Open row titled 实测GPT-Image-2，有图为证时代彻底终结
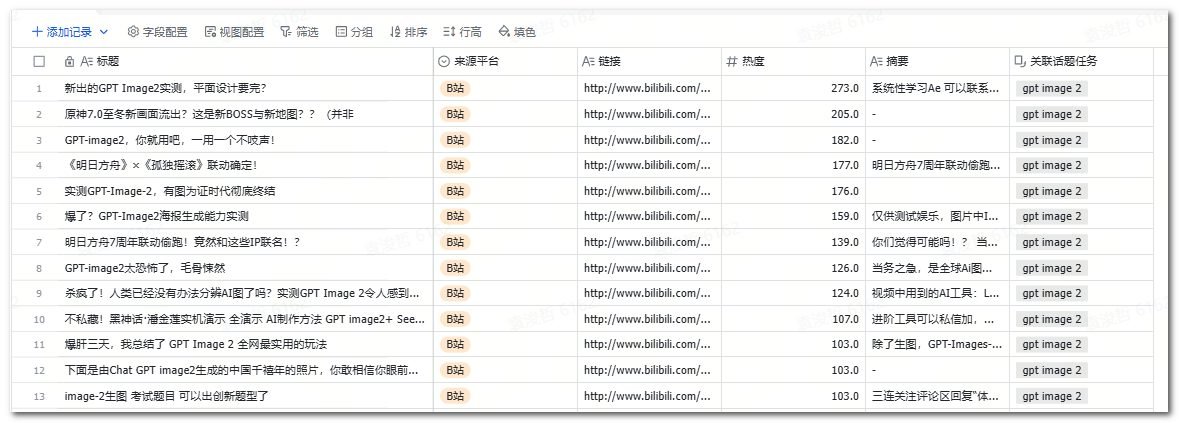Screen dimensions: 1179x423 click(x=170, y=191)
